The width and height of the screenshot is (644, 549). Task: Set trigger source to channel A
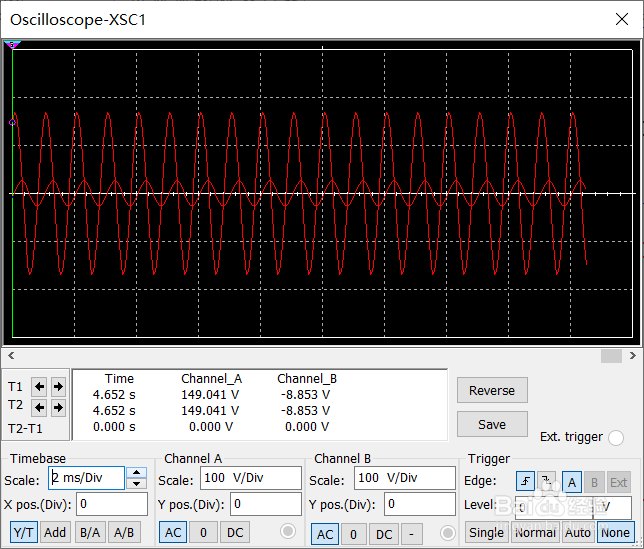pos(572,482)
